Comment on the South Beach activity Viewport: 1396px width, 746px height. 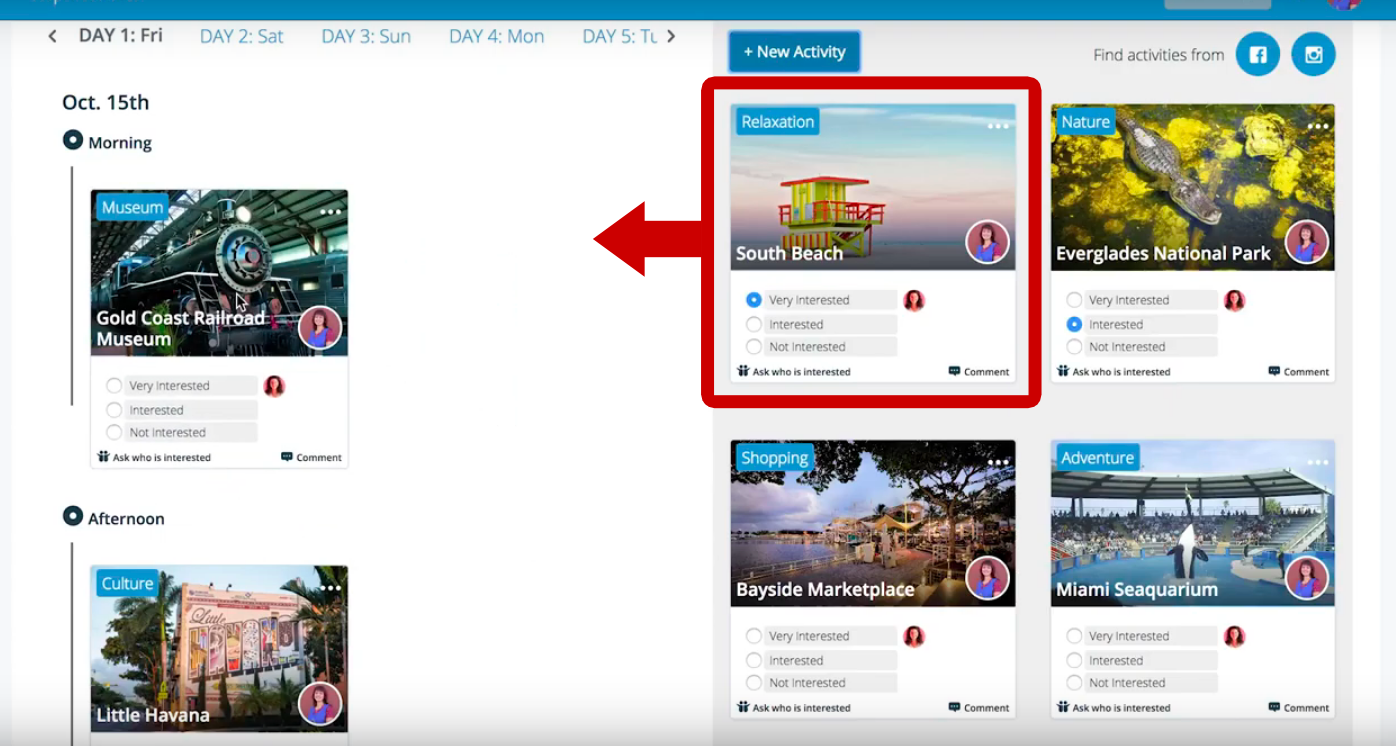click(x=979, y=372)
